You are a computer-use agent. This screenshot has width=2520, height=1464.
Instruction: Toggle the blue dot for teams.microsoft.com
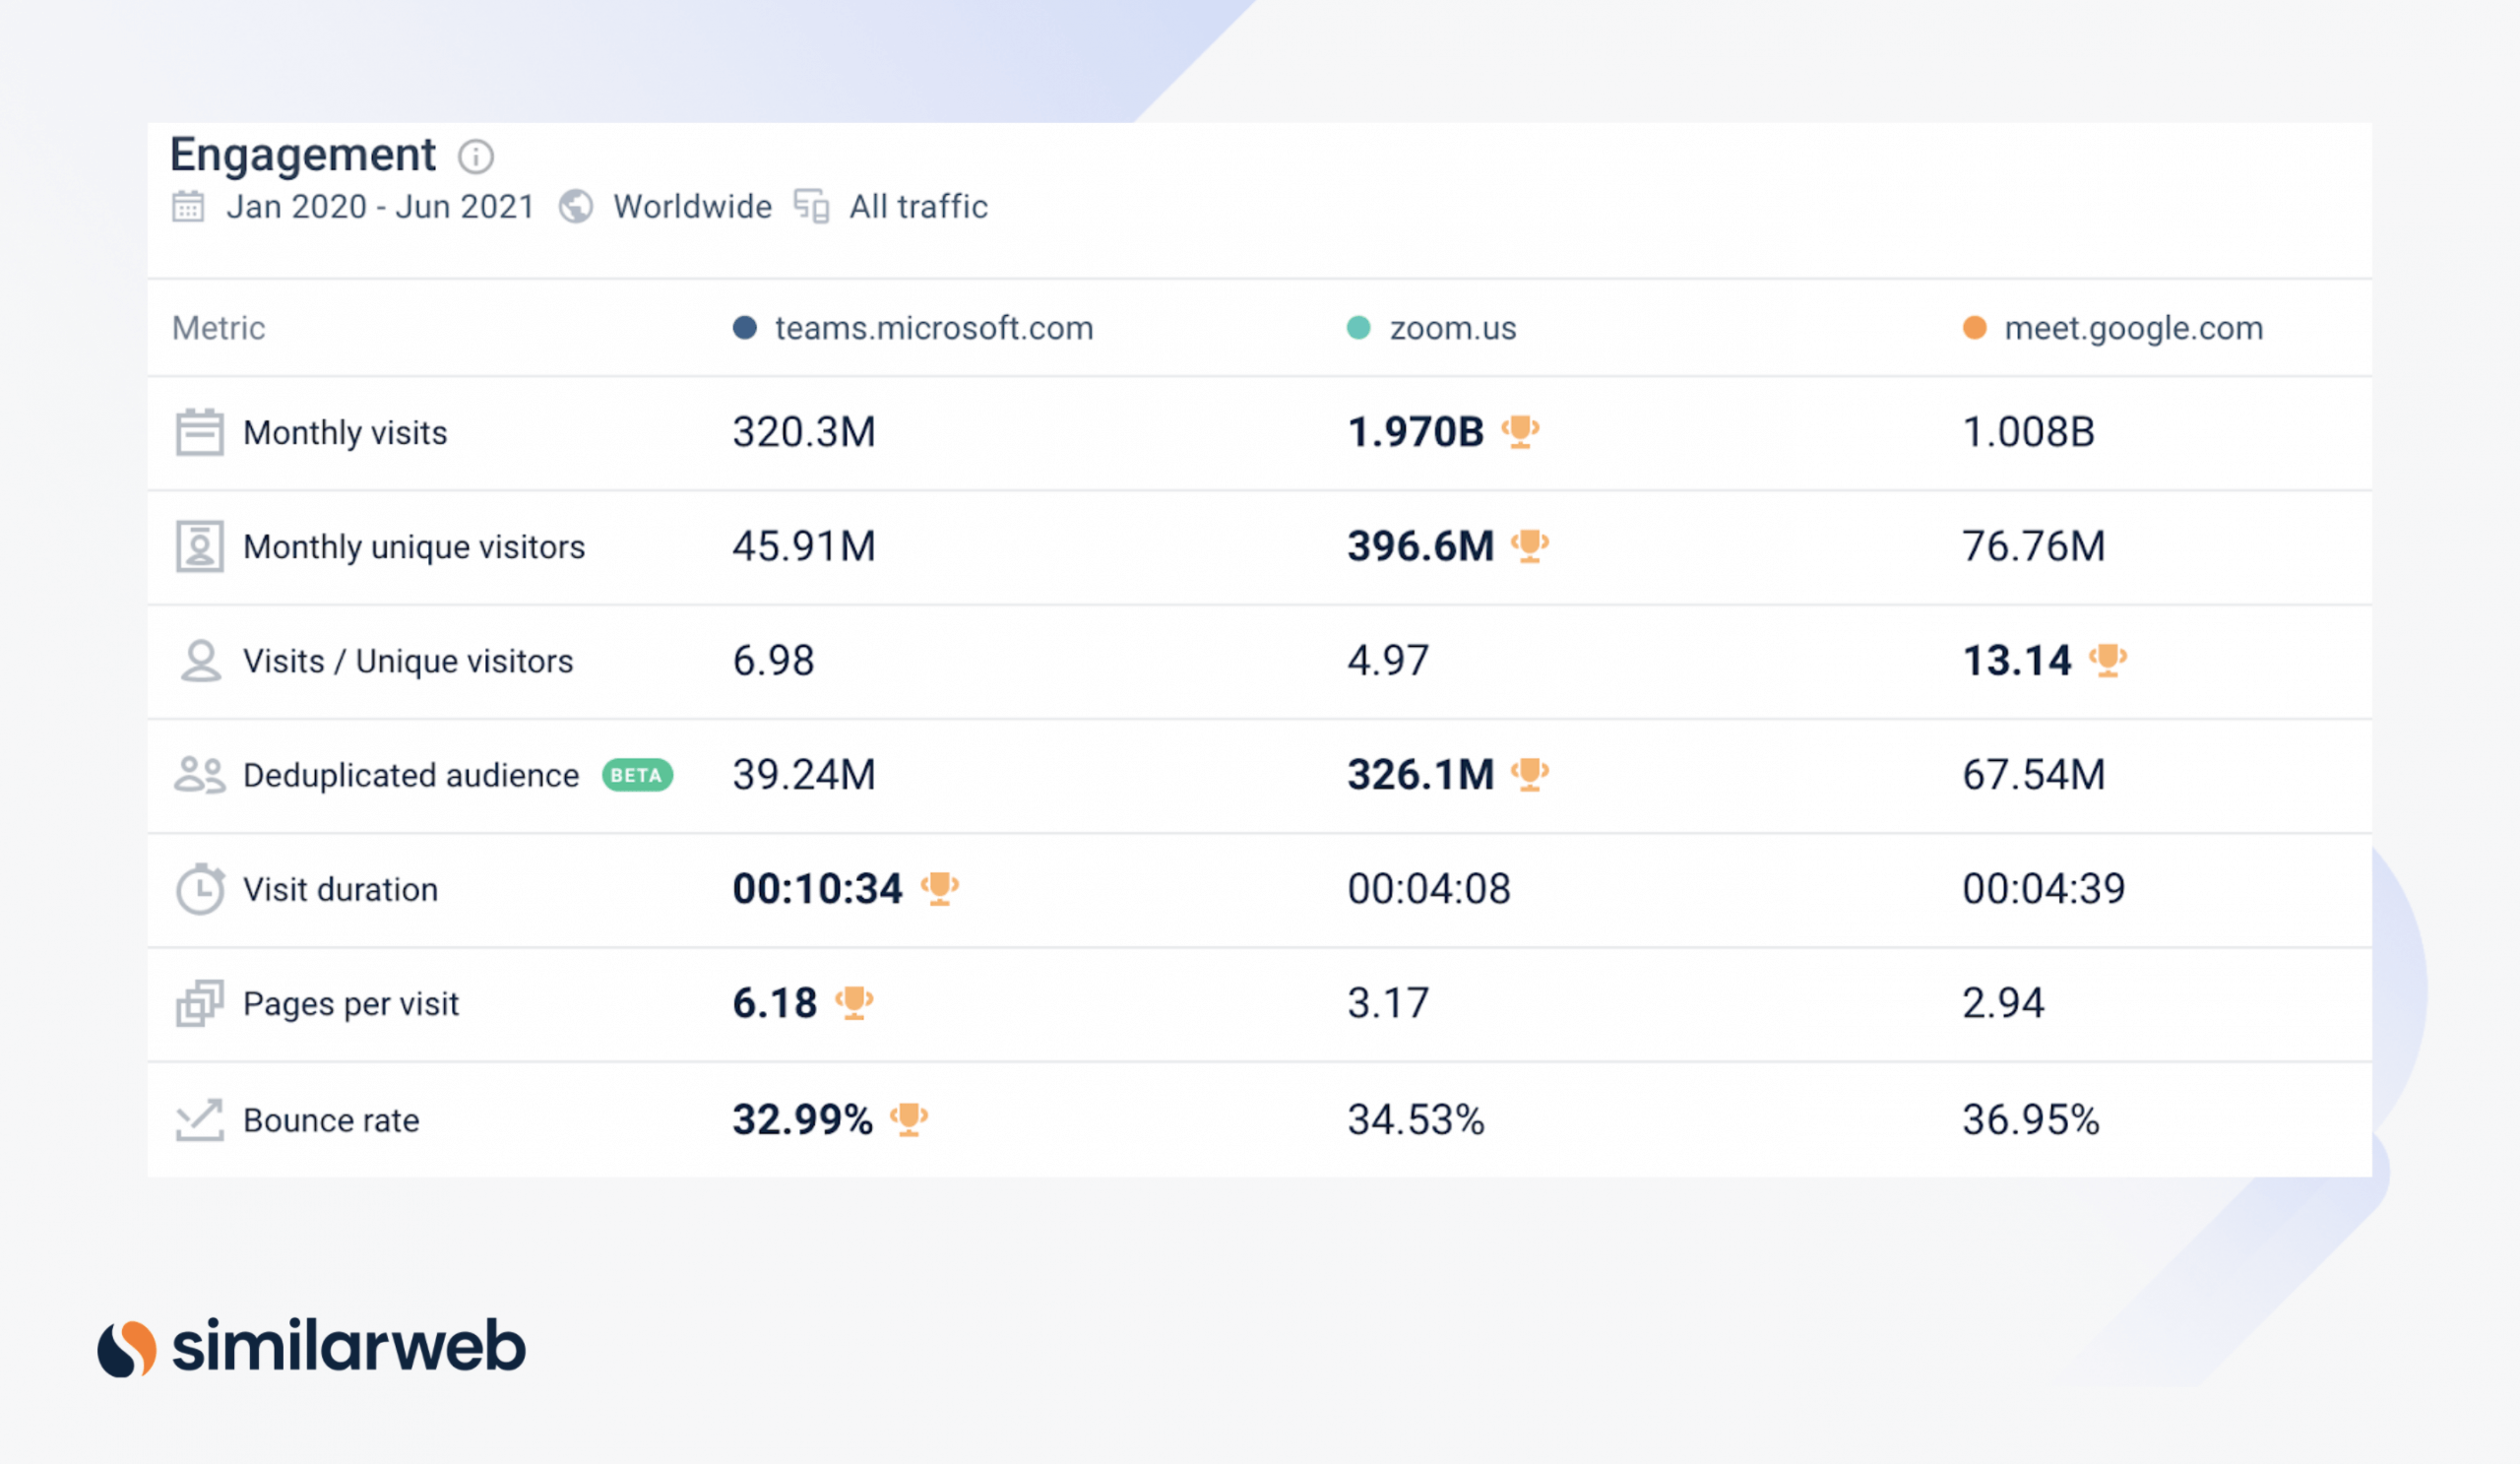744,327
